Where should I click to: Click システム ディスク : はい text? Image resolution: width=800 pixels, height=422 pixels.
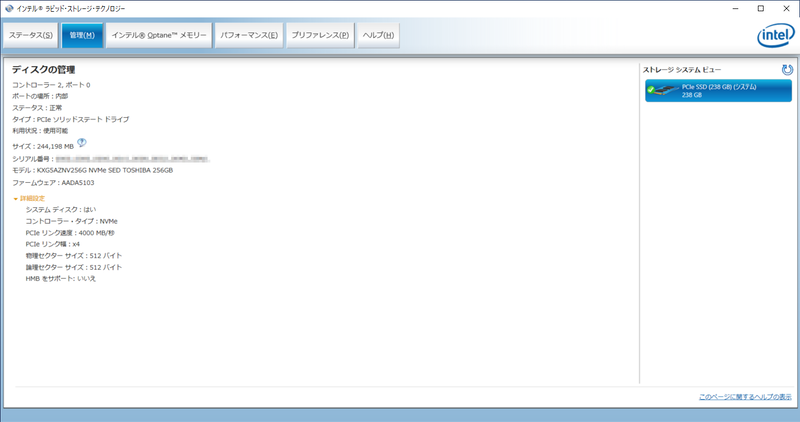tap(61, 210)
